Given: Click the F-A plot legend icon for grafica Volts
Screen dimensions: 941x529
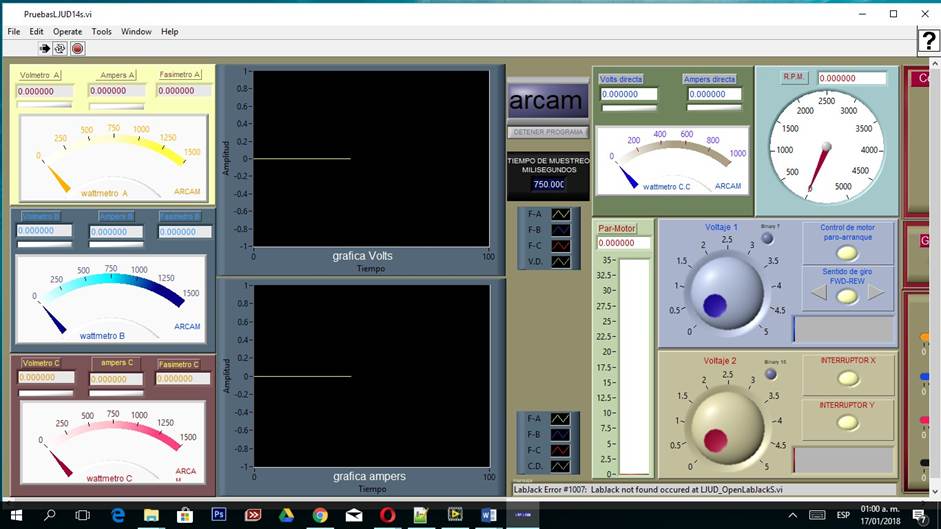Looking at the screenshot, I should 561,214.
